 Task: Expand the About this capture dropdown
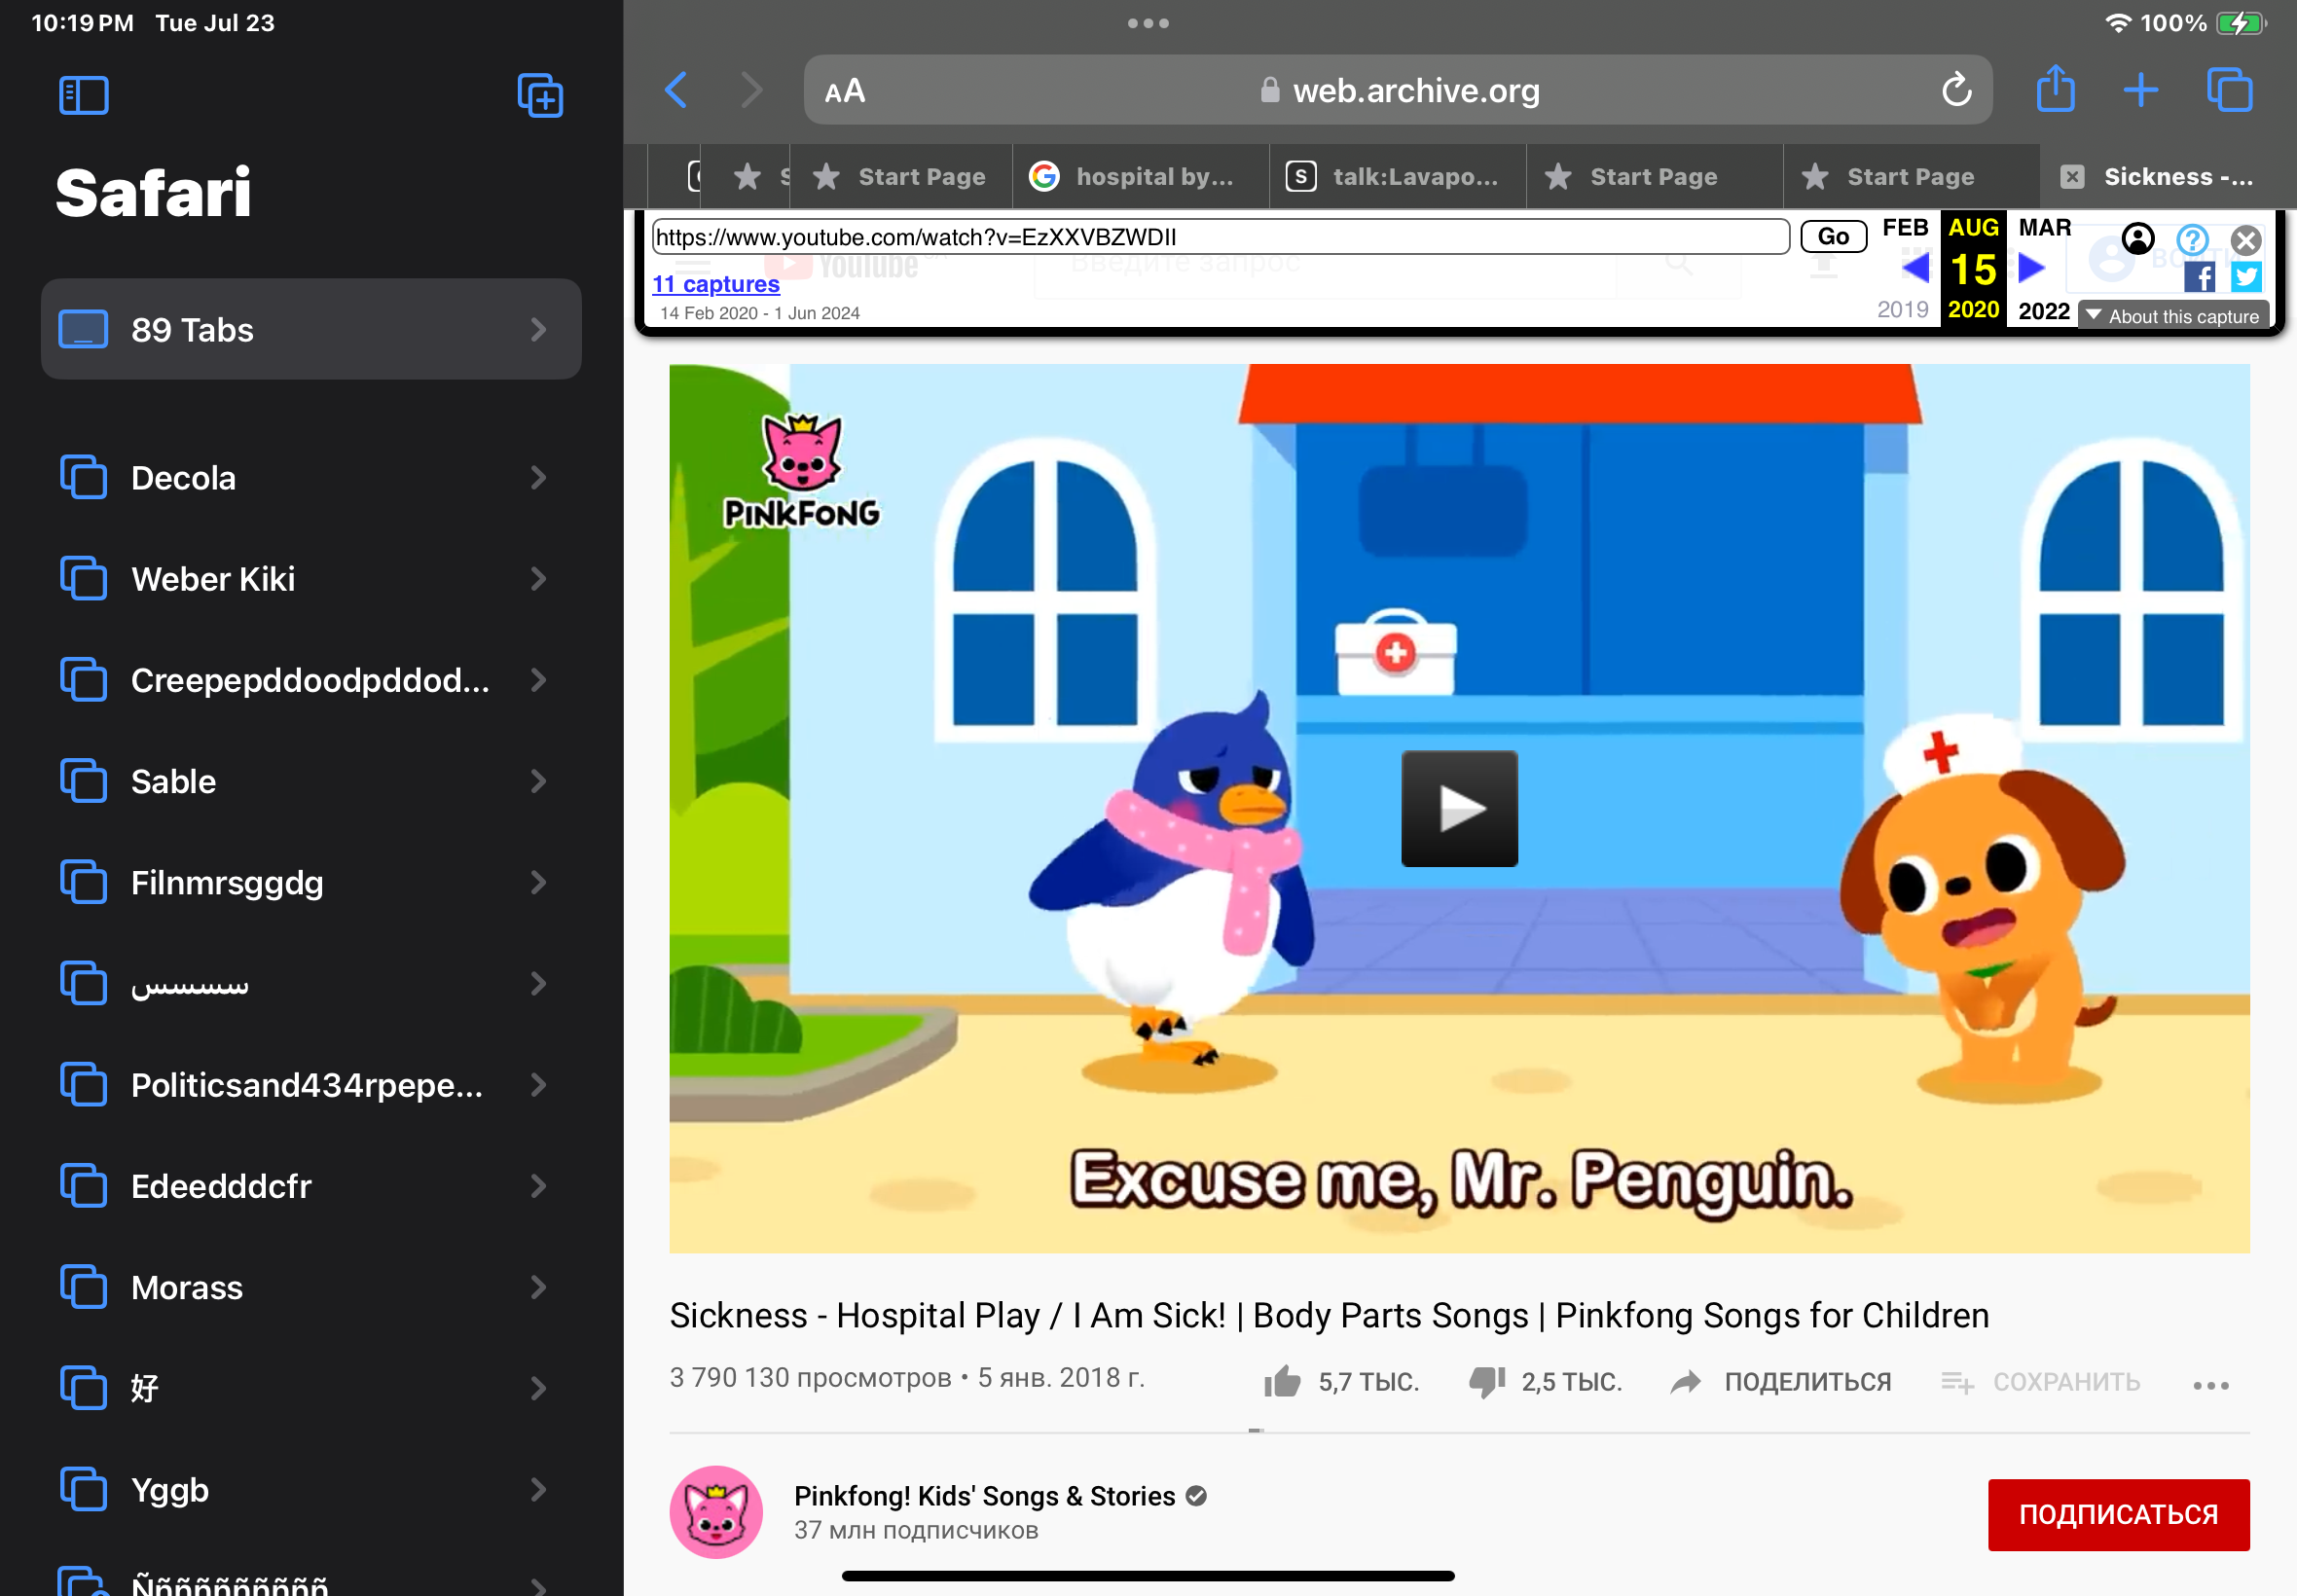[2173, 316]
